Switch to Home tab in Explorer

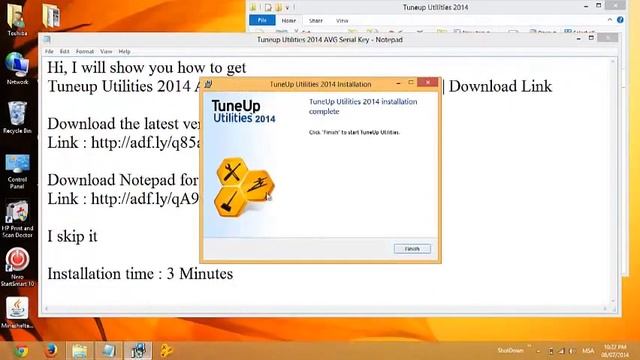(289, 20)
